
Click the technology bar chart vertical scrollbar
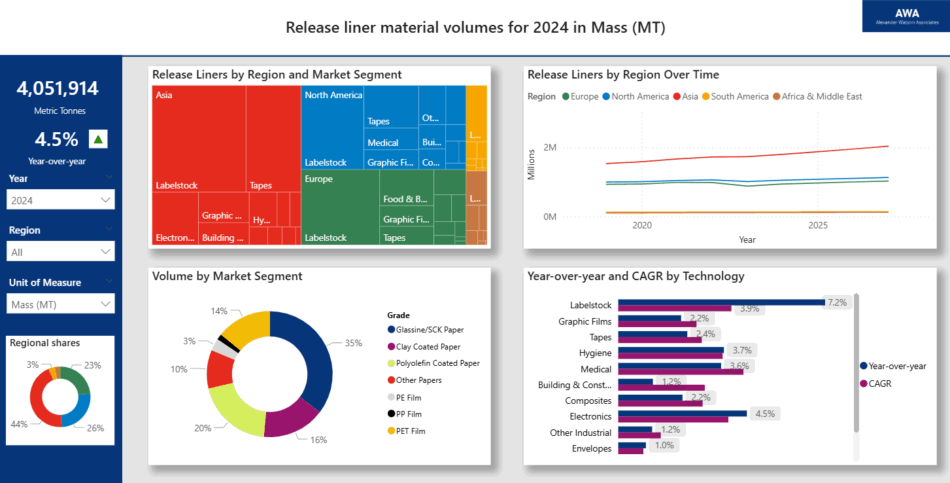pos(857,360)
